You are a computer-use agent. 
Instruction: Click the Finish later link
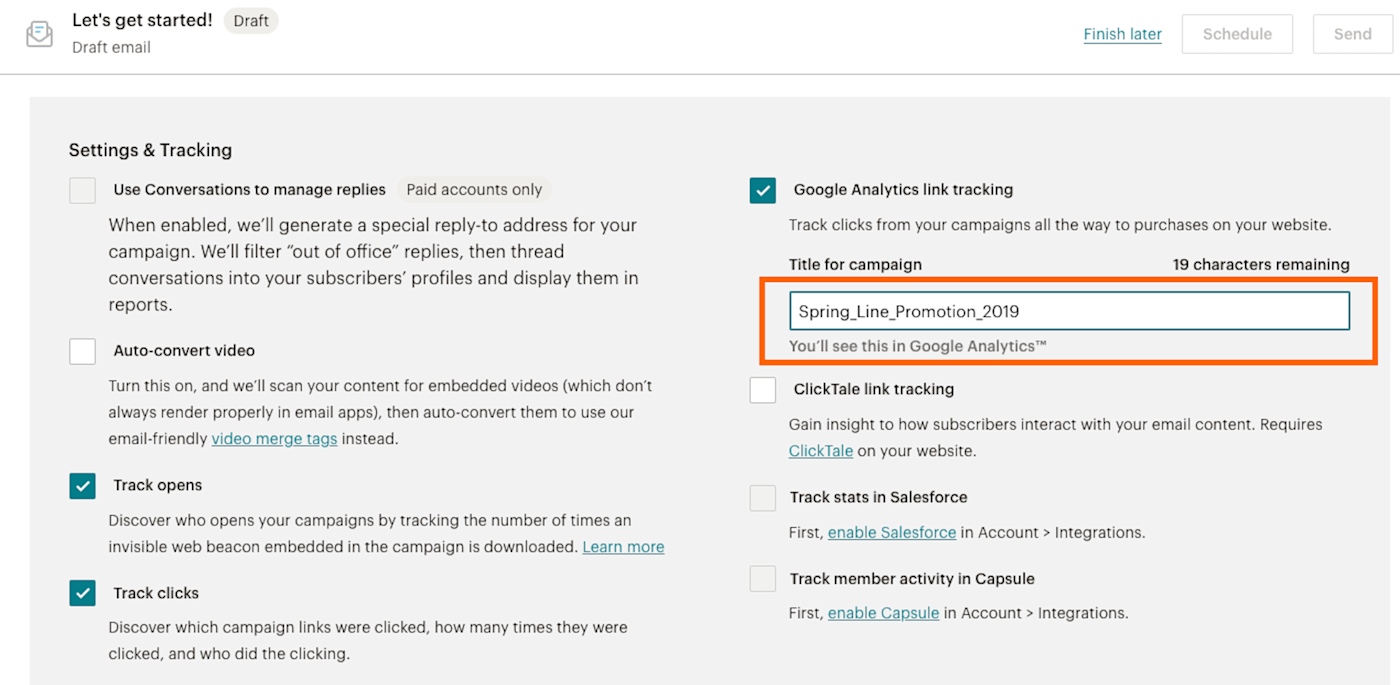(1122, 34)
